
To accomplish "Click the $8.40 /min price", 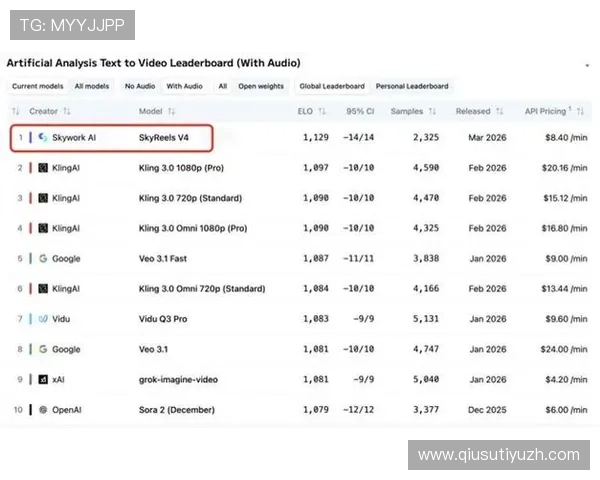I will (566, 137).
